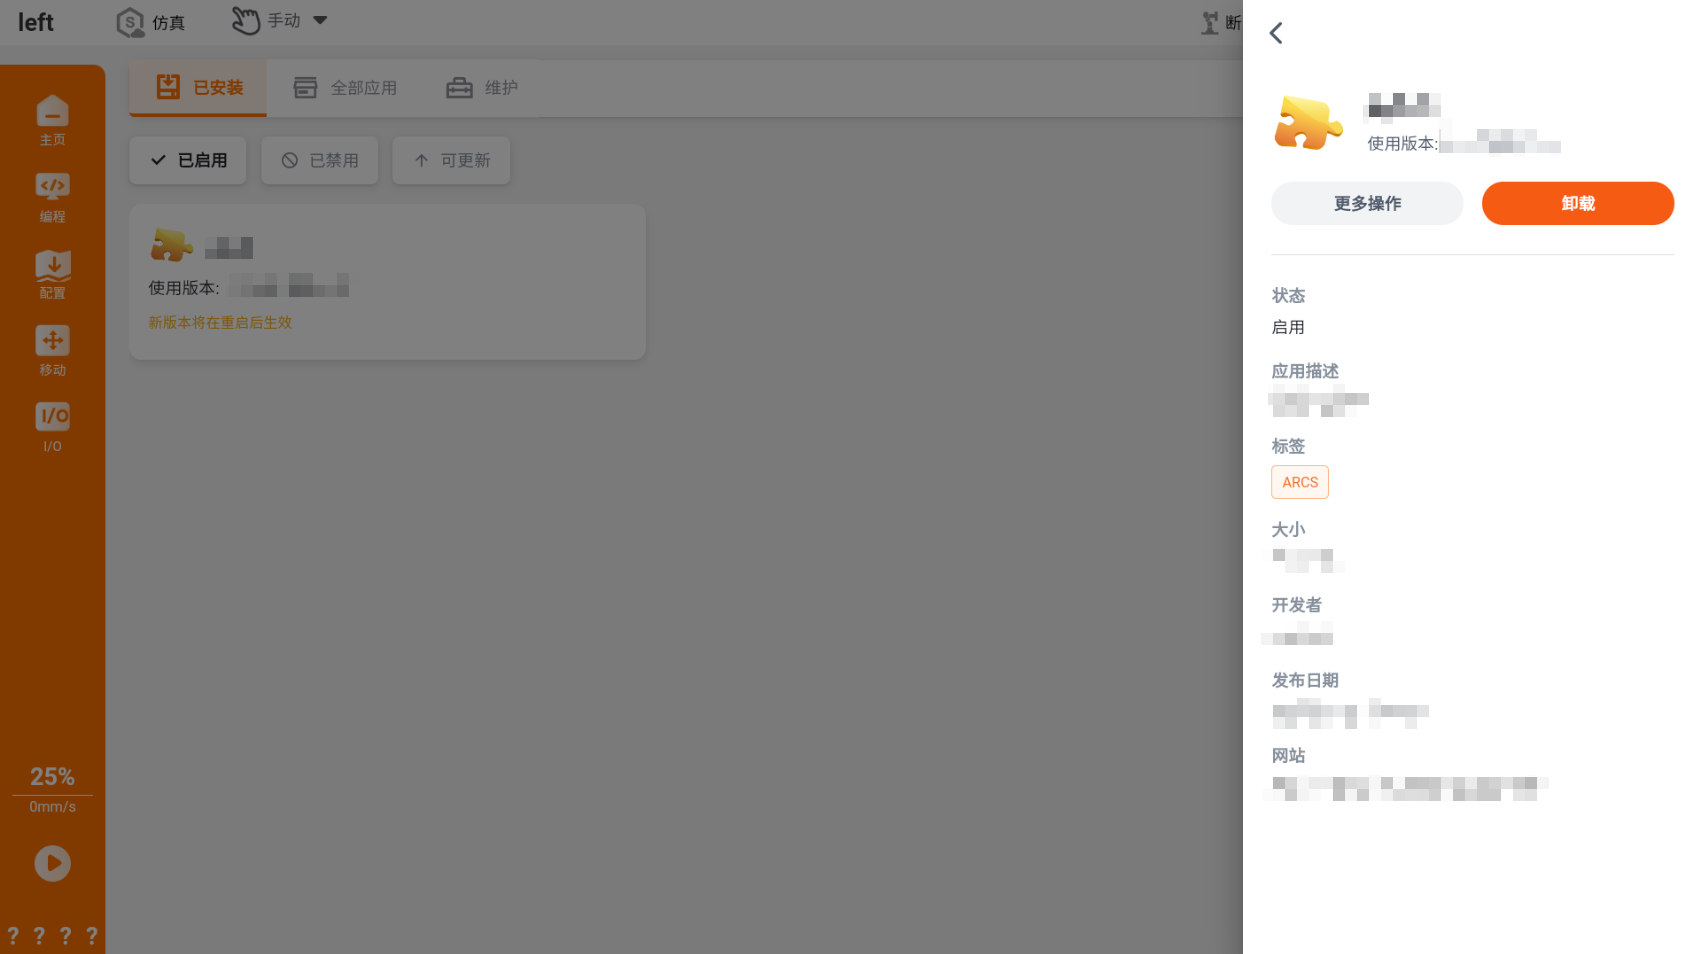Click the robot connection status icon

coord(1211,22)
